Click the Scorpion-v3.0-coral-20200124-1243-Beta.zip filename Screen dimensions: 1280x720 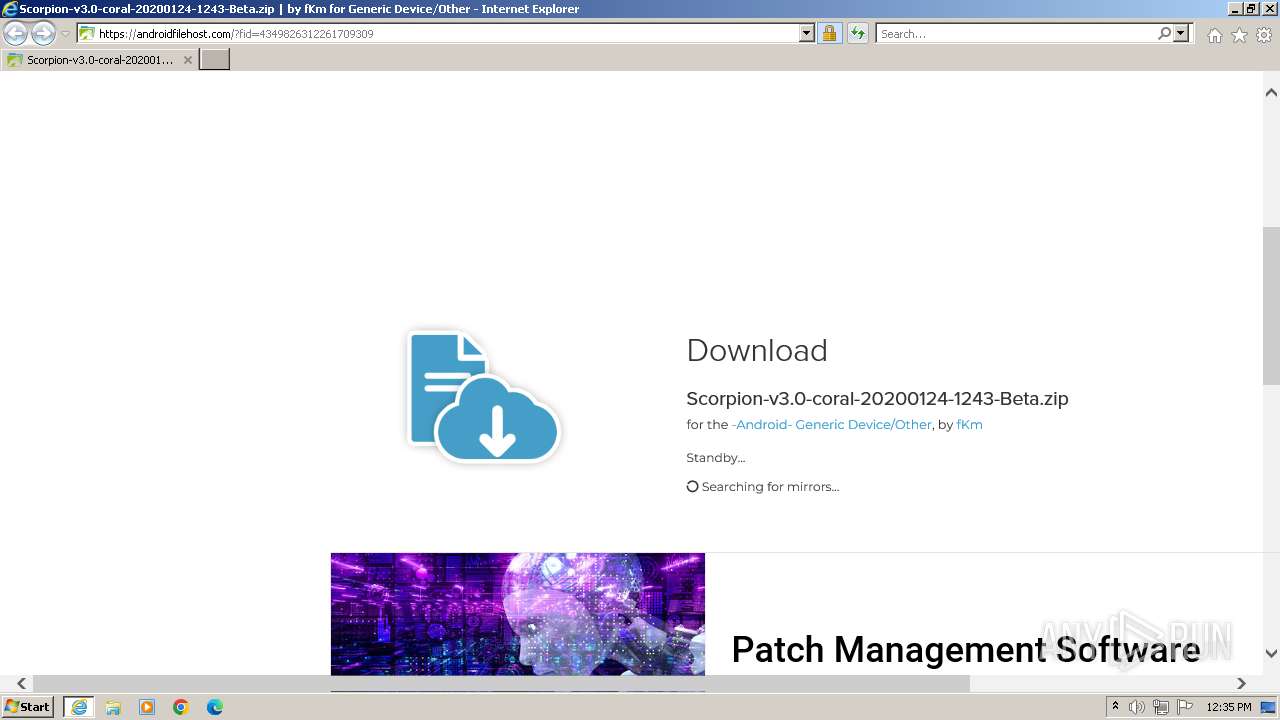point(877,399)
